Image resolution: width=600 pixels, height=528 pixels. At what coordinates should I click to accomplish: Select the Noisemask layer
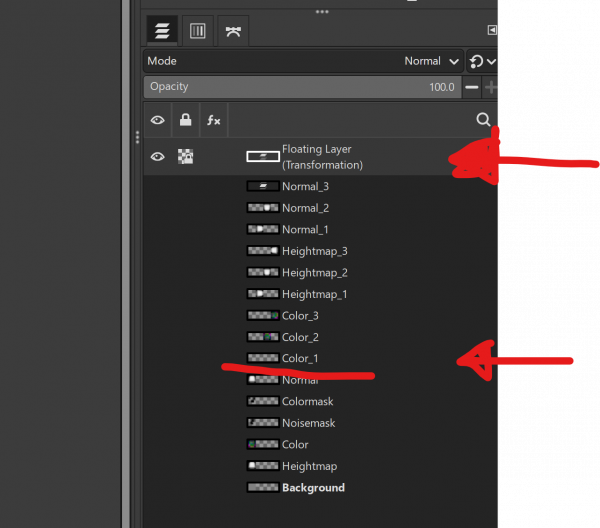tap(321, 423)
